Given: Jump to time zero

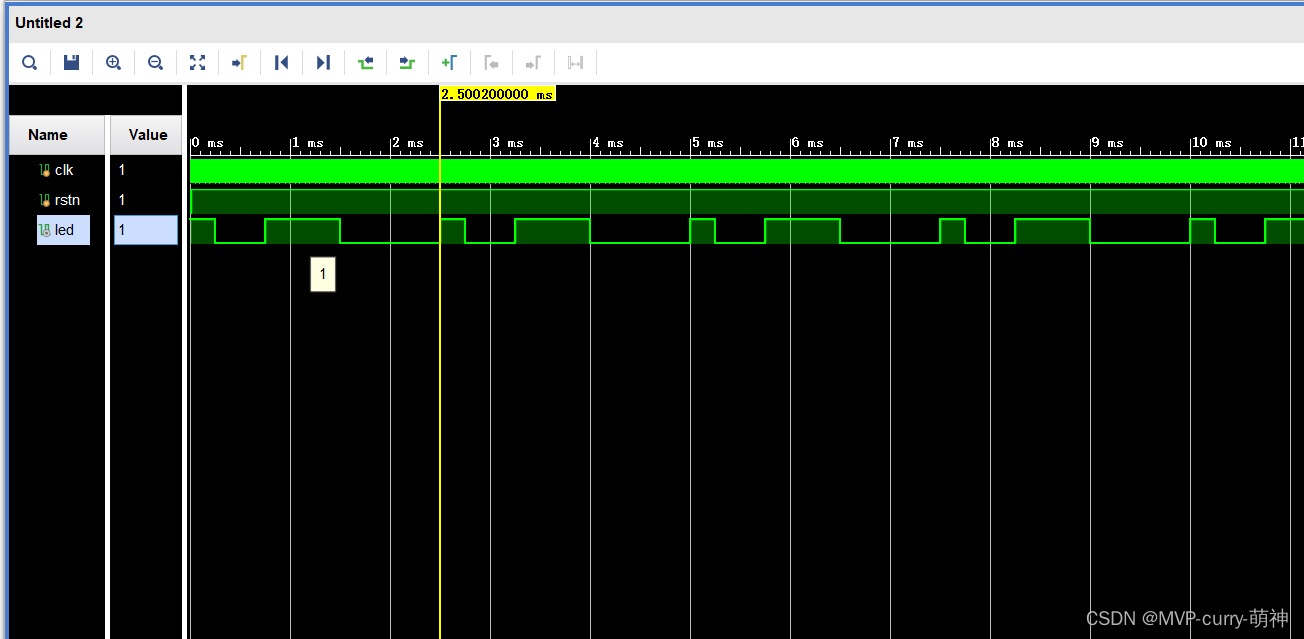Looking at the screenshot, I should tap(281, 63).
